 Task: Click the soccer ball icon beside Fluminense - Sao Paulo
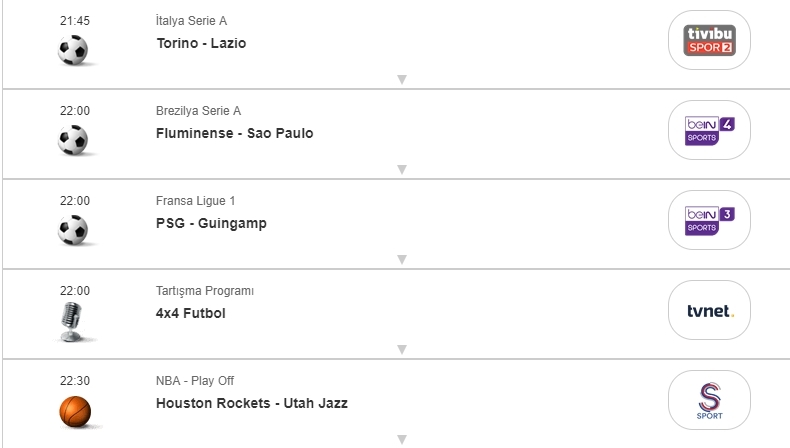(x=73, y=140)
